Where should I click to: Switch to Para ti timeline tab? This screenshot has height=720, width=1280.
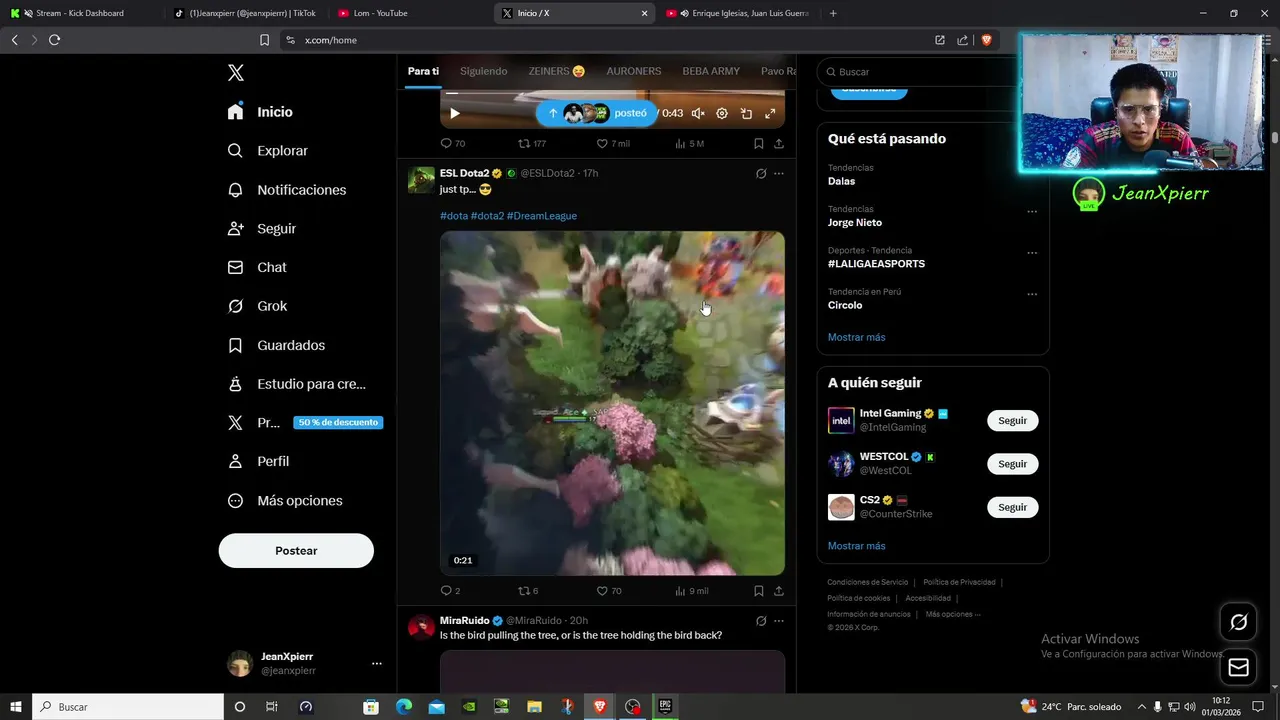point(423,71)
